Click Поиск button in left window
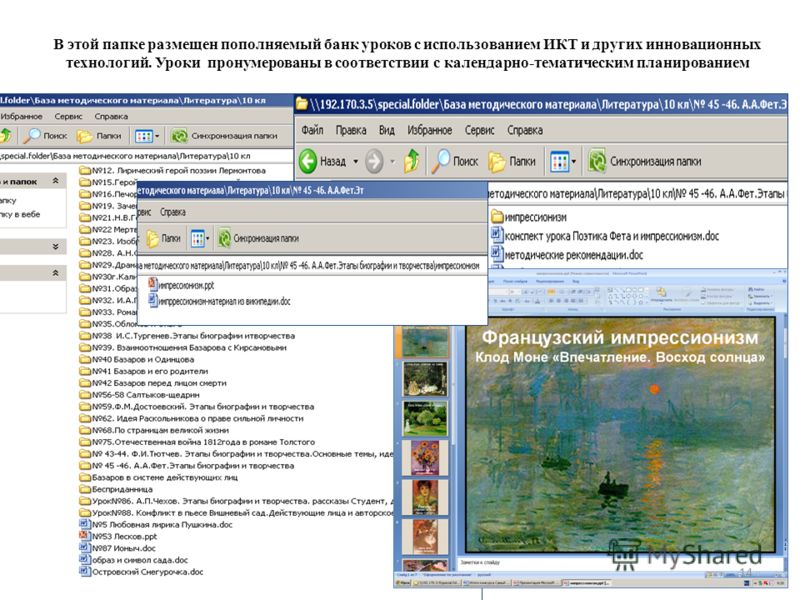This screenshot has height=600, width=800. click(x=45, y=136)
